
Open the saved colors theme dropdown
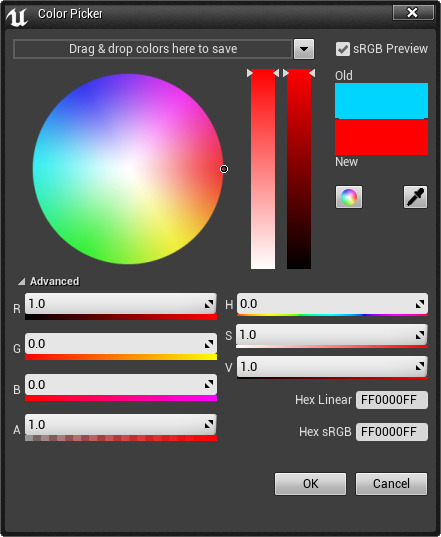click(x=304, y=49)
